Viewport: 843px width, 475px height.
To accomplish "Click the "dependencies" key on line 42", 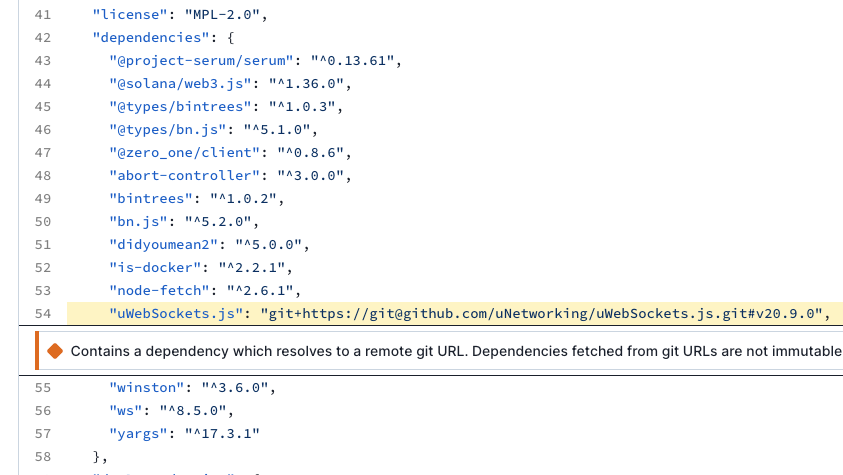I will coord(151,38).
